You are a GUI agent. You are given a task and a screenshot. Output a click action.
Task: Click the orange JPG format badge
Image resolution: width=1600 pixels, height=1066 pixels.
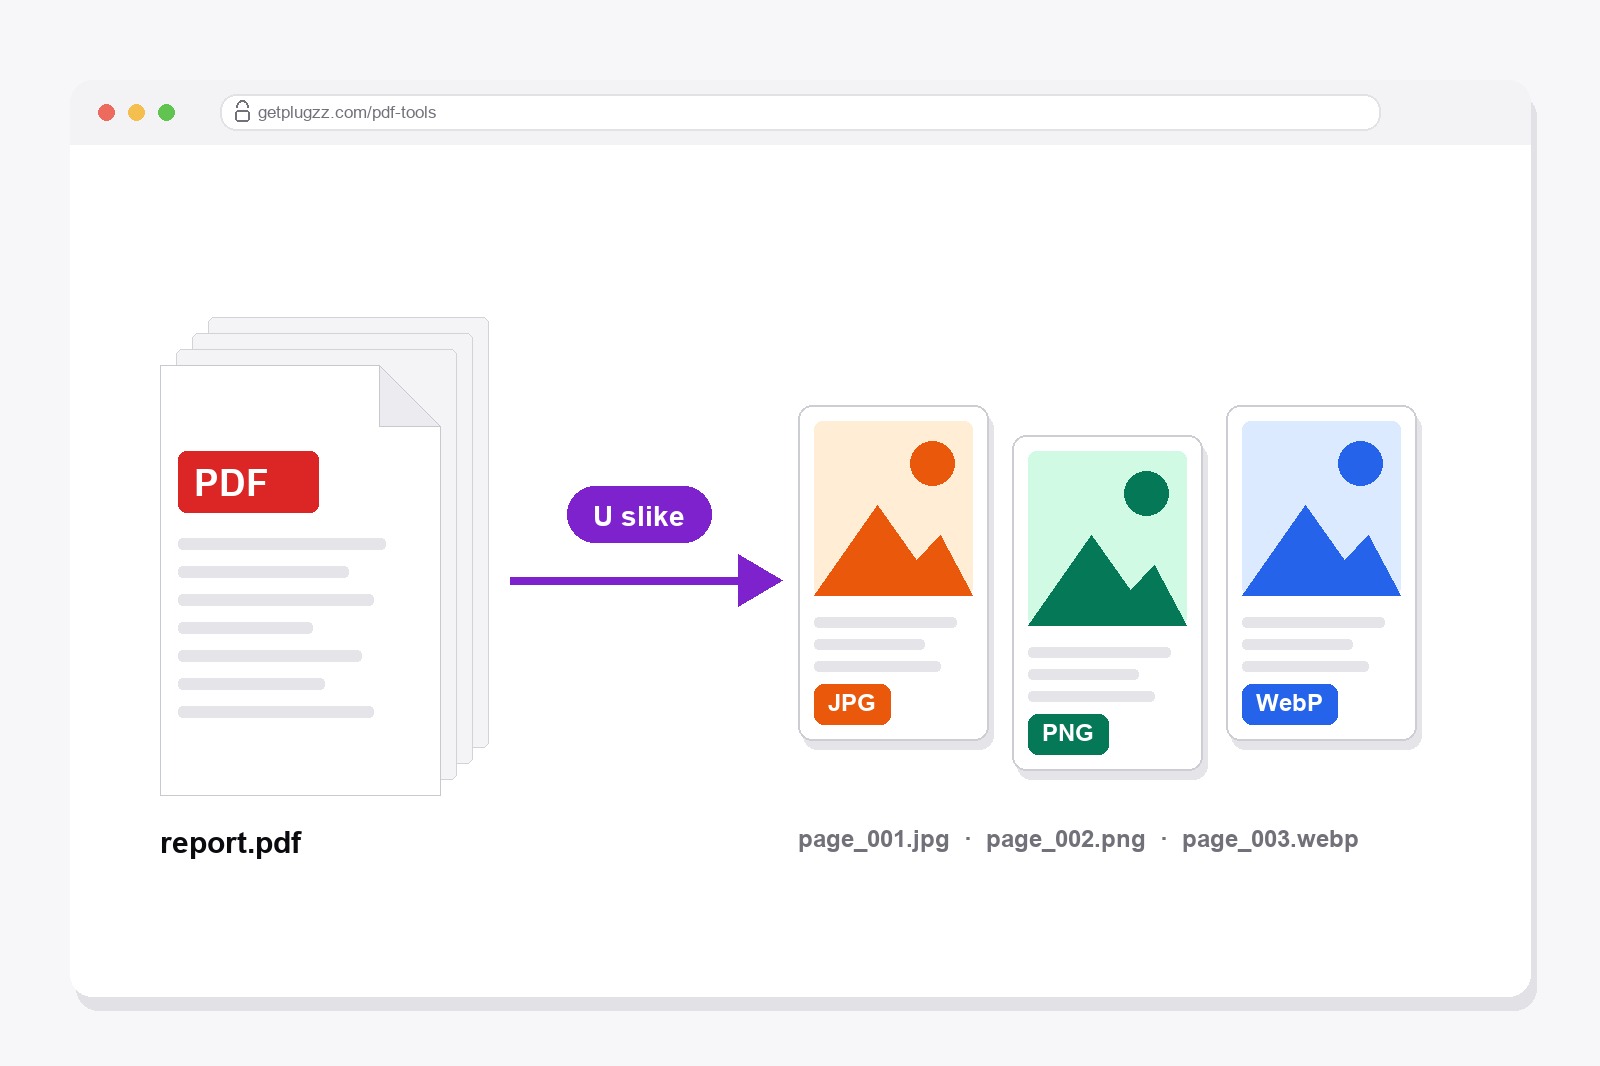point(852,704)
